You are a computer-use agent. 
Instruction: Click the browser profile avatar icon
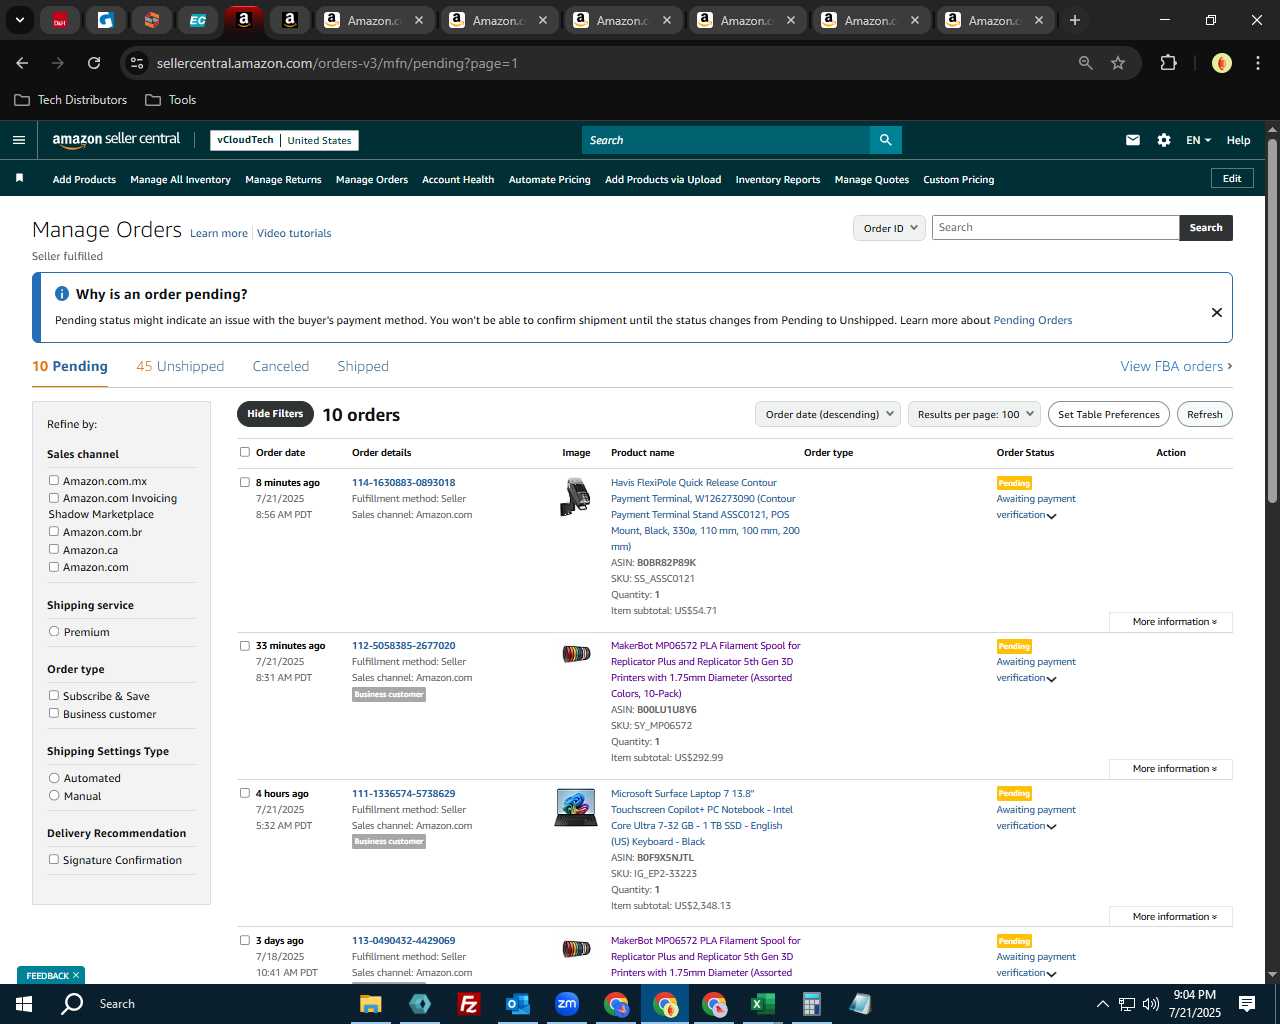click(x=1221, y=63)
